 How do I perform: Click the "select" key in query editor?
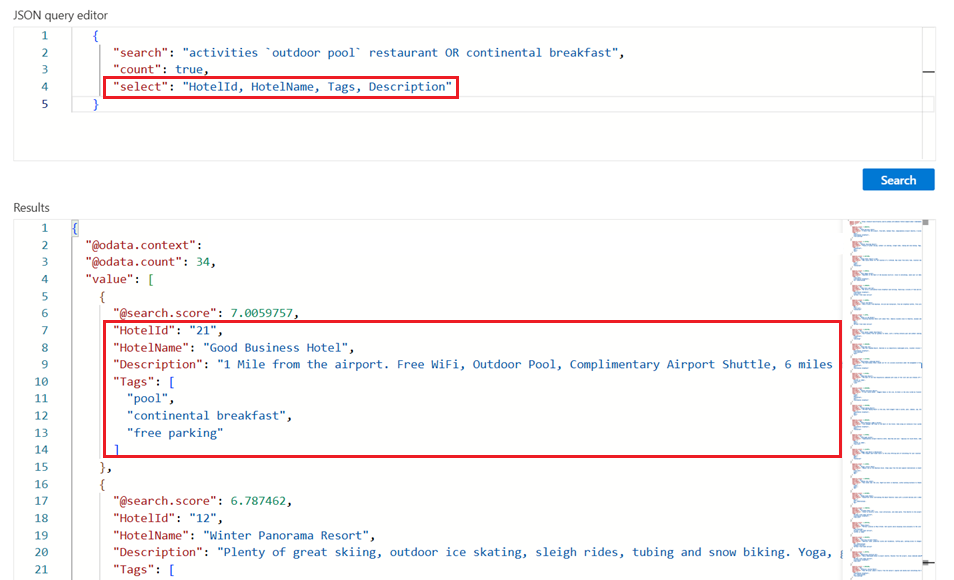(141, 86)
